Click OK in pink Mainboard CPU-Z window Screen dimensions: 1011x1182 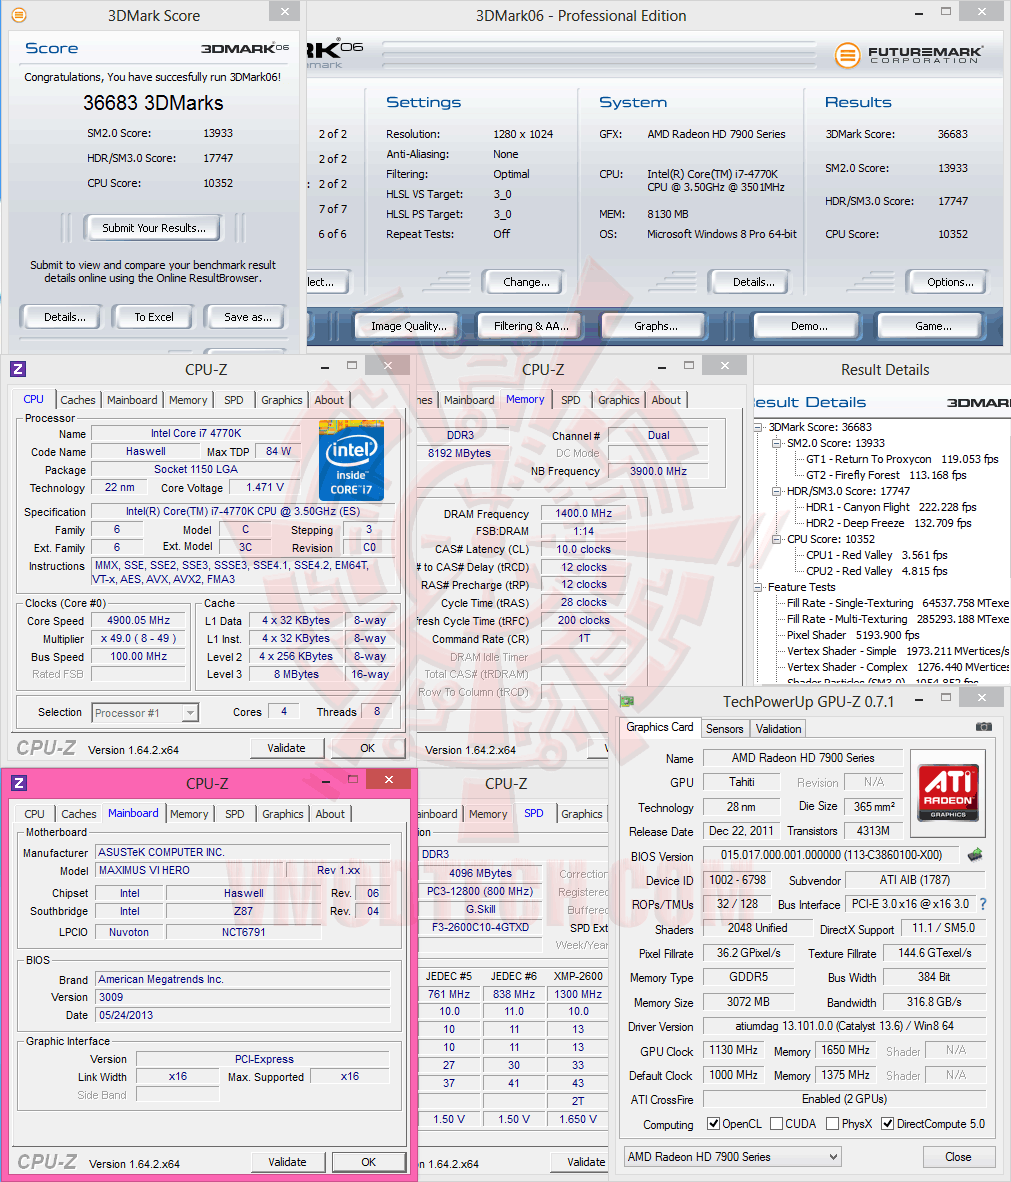[368, 1162]
